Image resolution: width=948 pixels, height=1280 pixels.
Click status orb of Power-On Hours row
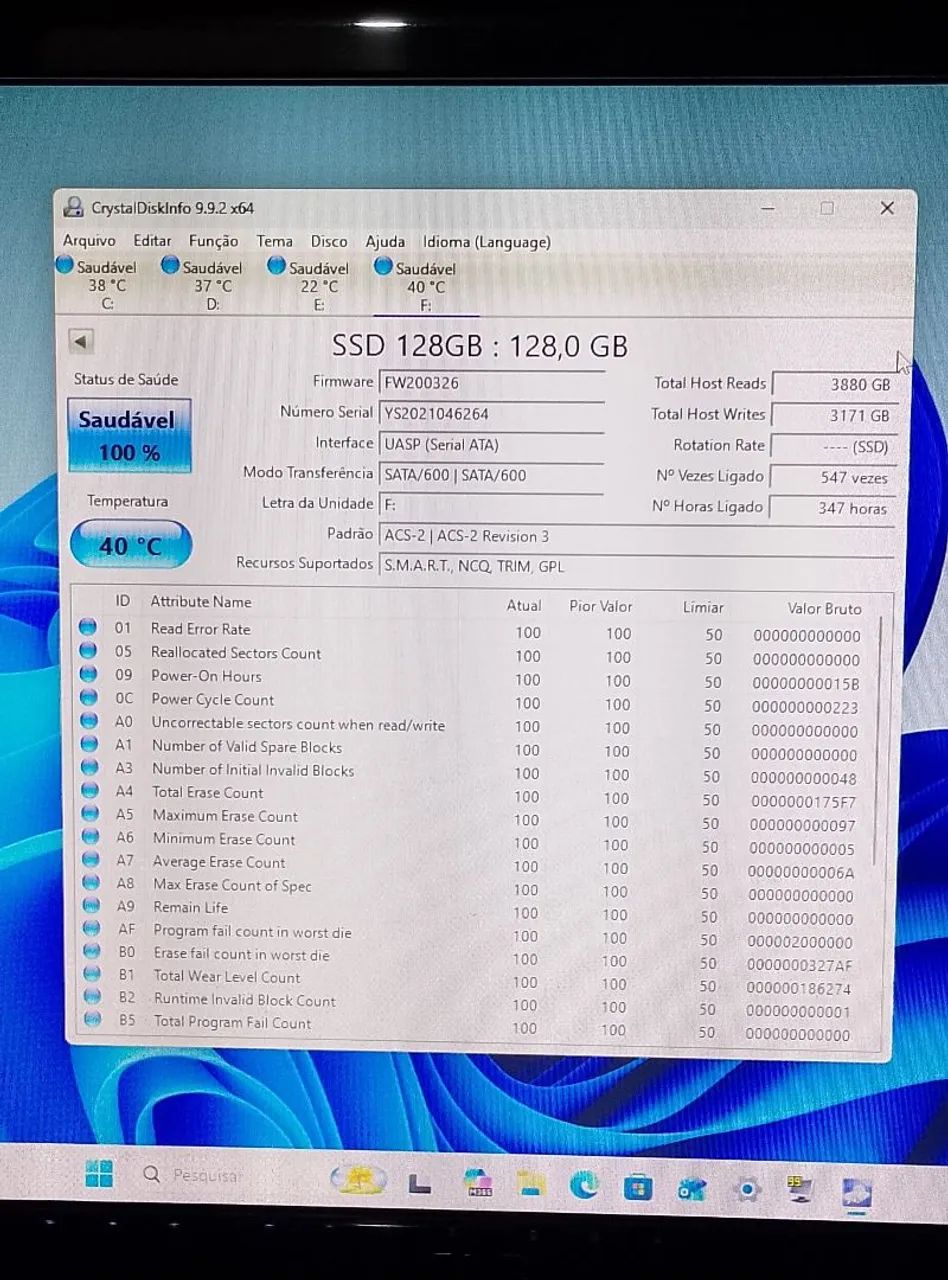[88, 674]
